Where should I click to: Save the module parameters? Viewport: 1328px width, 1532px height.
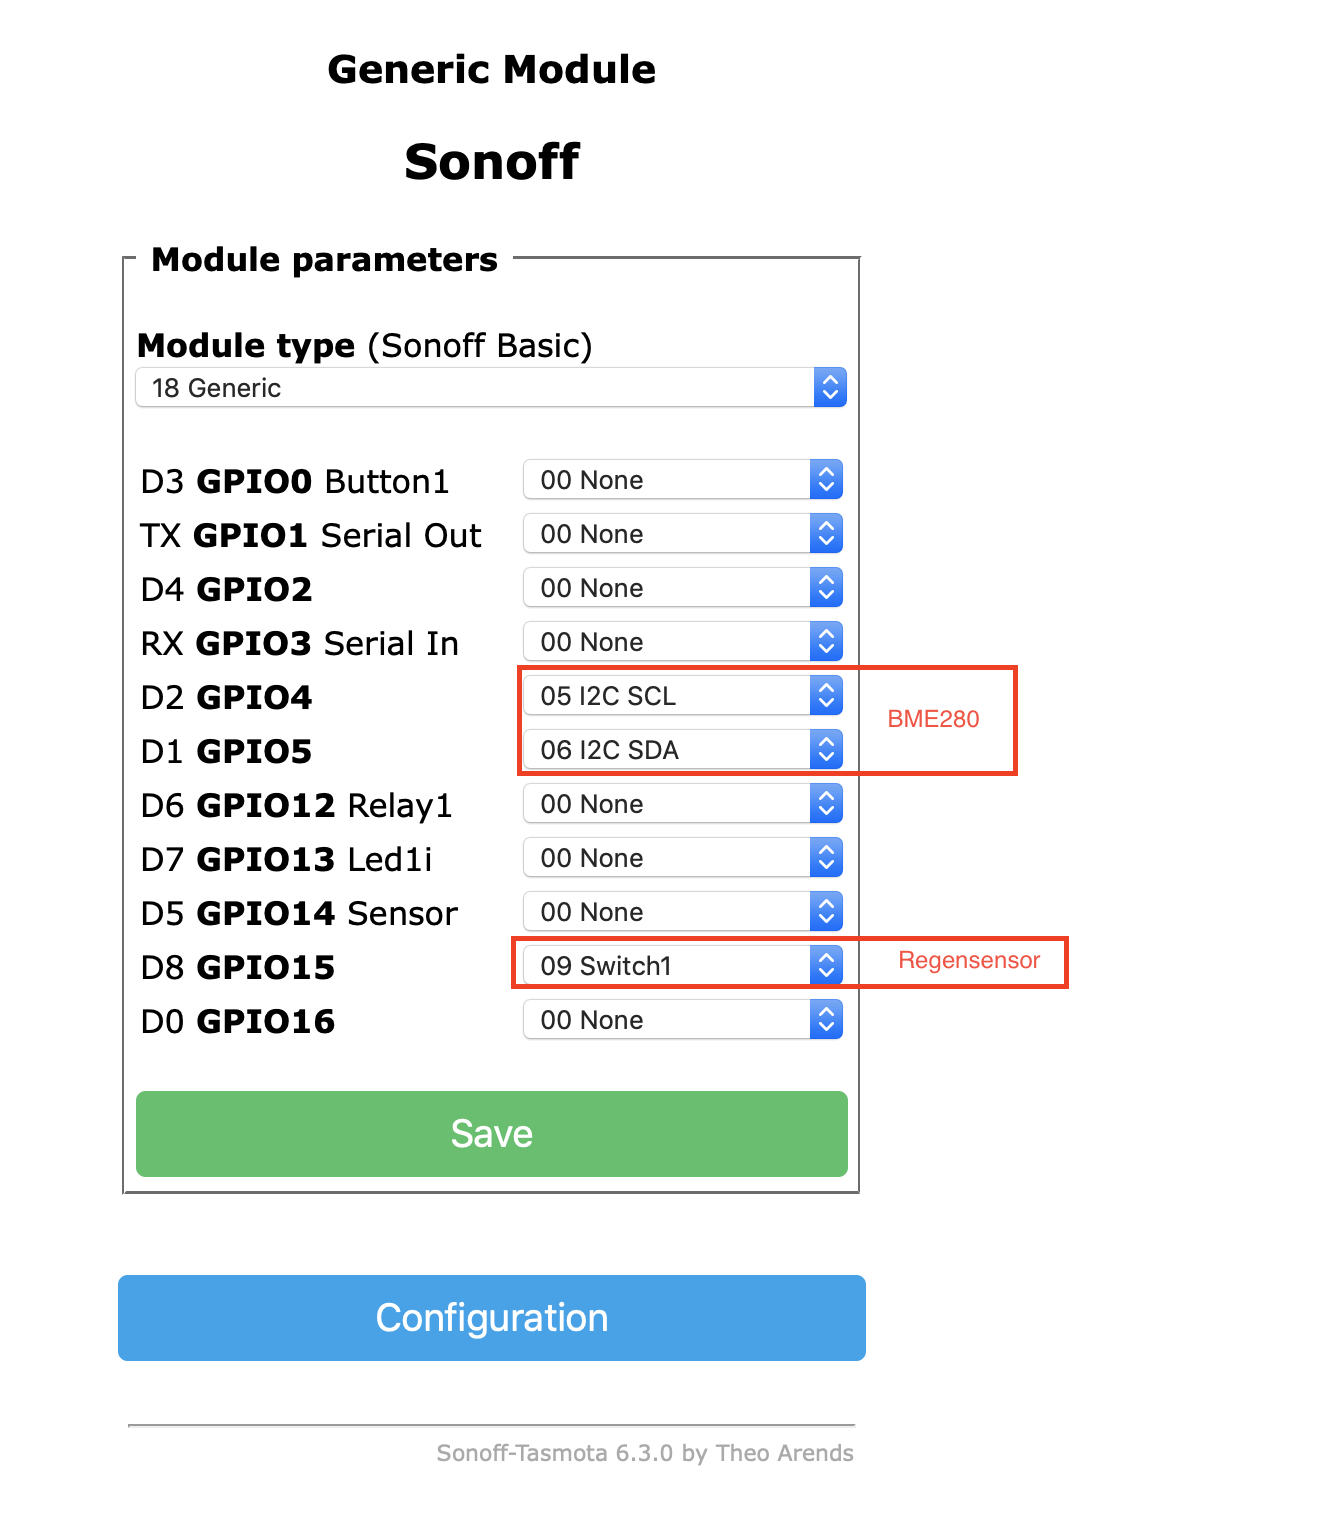(x=492, y=1134)
